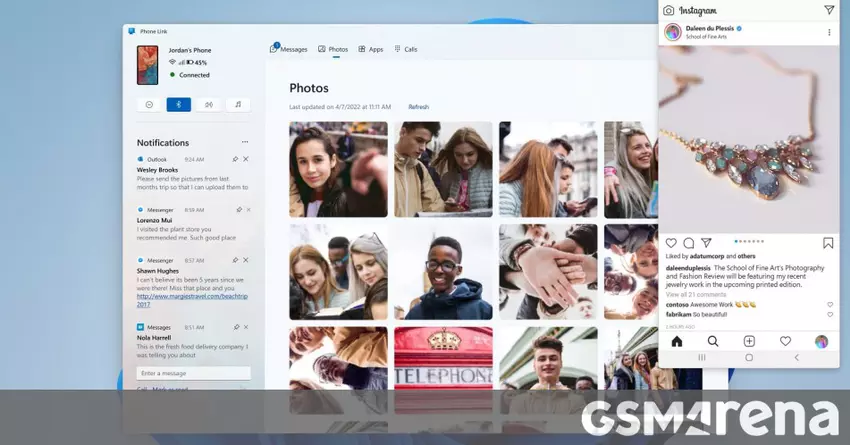Screen dimensions: 850x445
Task: Bookmark the necklace post
Action: 828,243
